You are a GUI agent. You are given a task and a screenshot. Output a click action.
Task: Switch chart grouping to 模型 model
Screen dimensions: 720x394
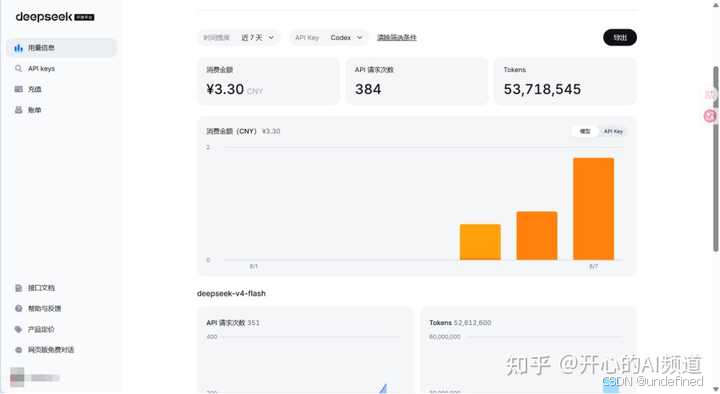coord(585,131)
